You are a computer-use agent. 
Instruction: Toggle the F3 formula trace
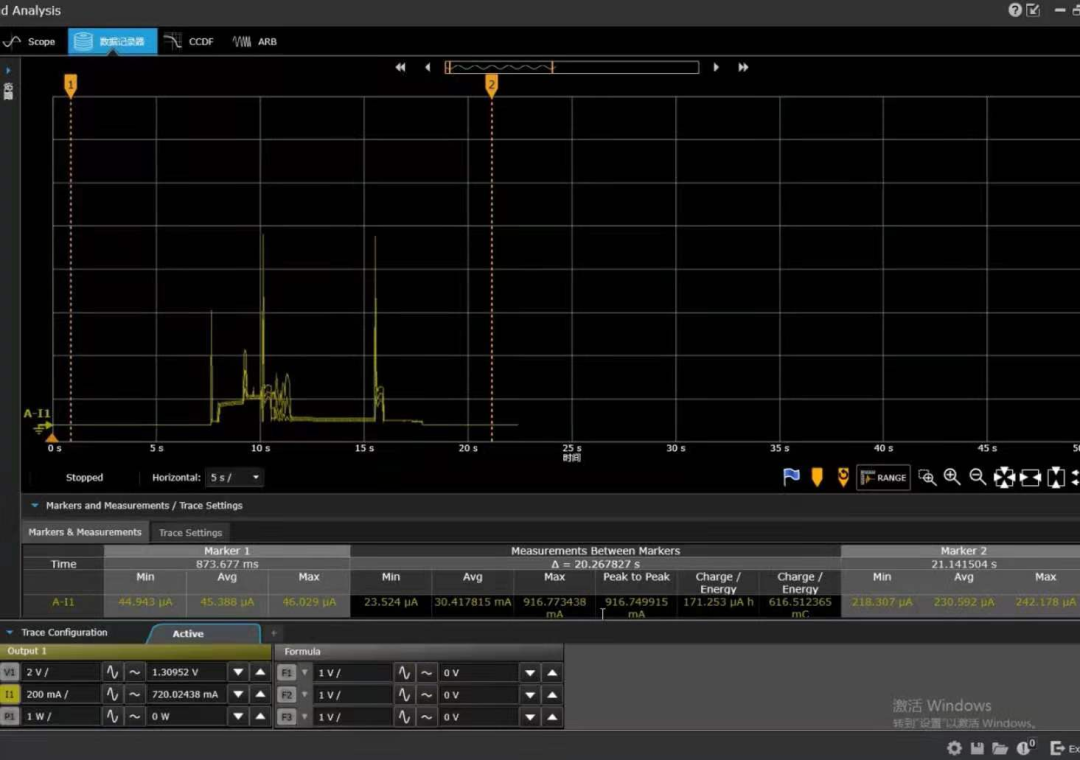coord(287,717)
